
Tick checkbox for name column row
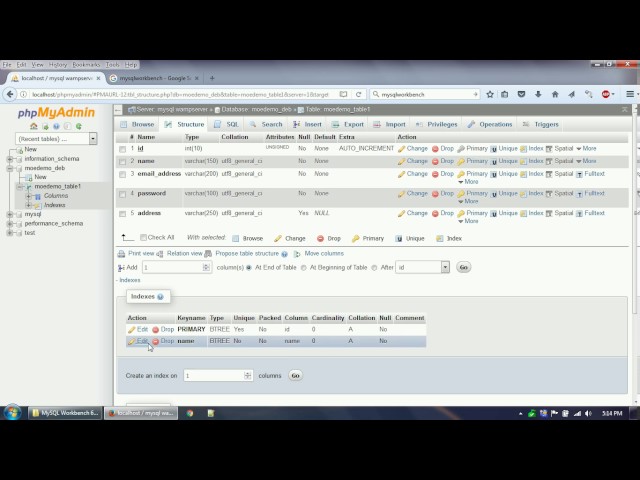[x=122, y=162]
